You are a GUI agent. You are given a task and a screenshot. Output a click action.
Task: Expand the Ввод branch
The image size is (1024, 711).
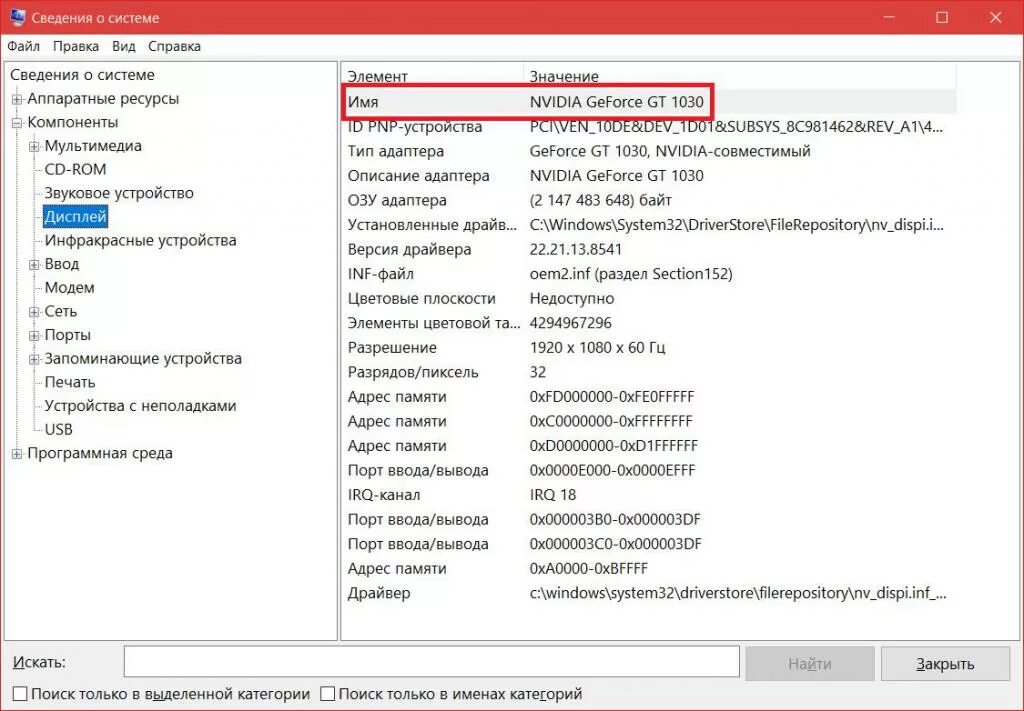[x=34, y=264]
